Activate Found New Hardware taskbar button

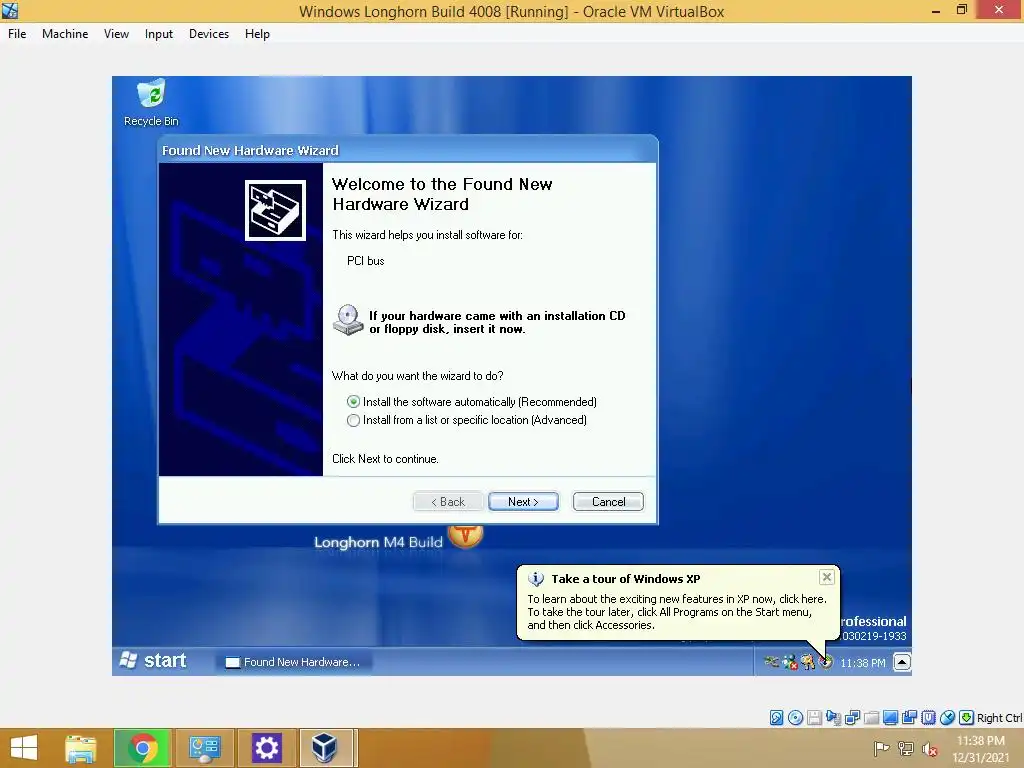pos(293,662)
